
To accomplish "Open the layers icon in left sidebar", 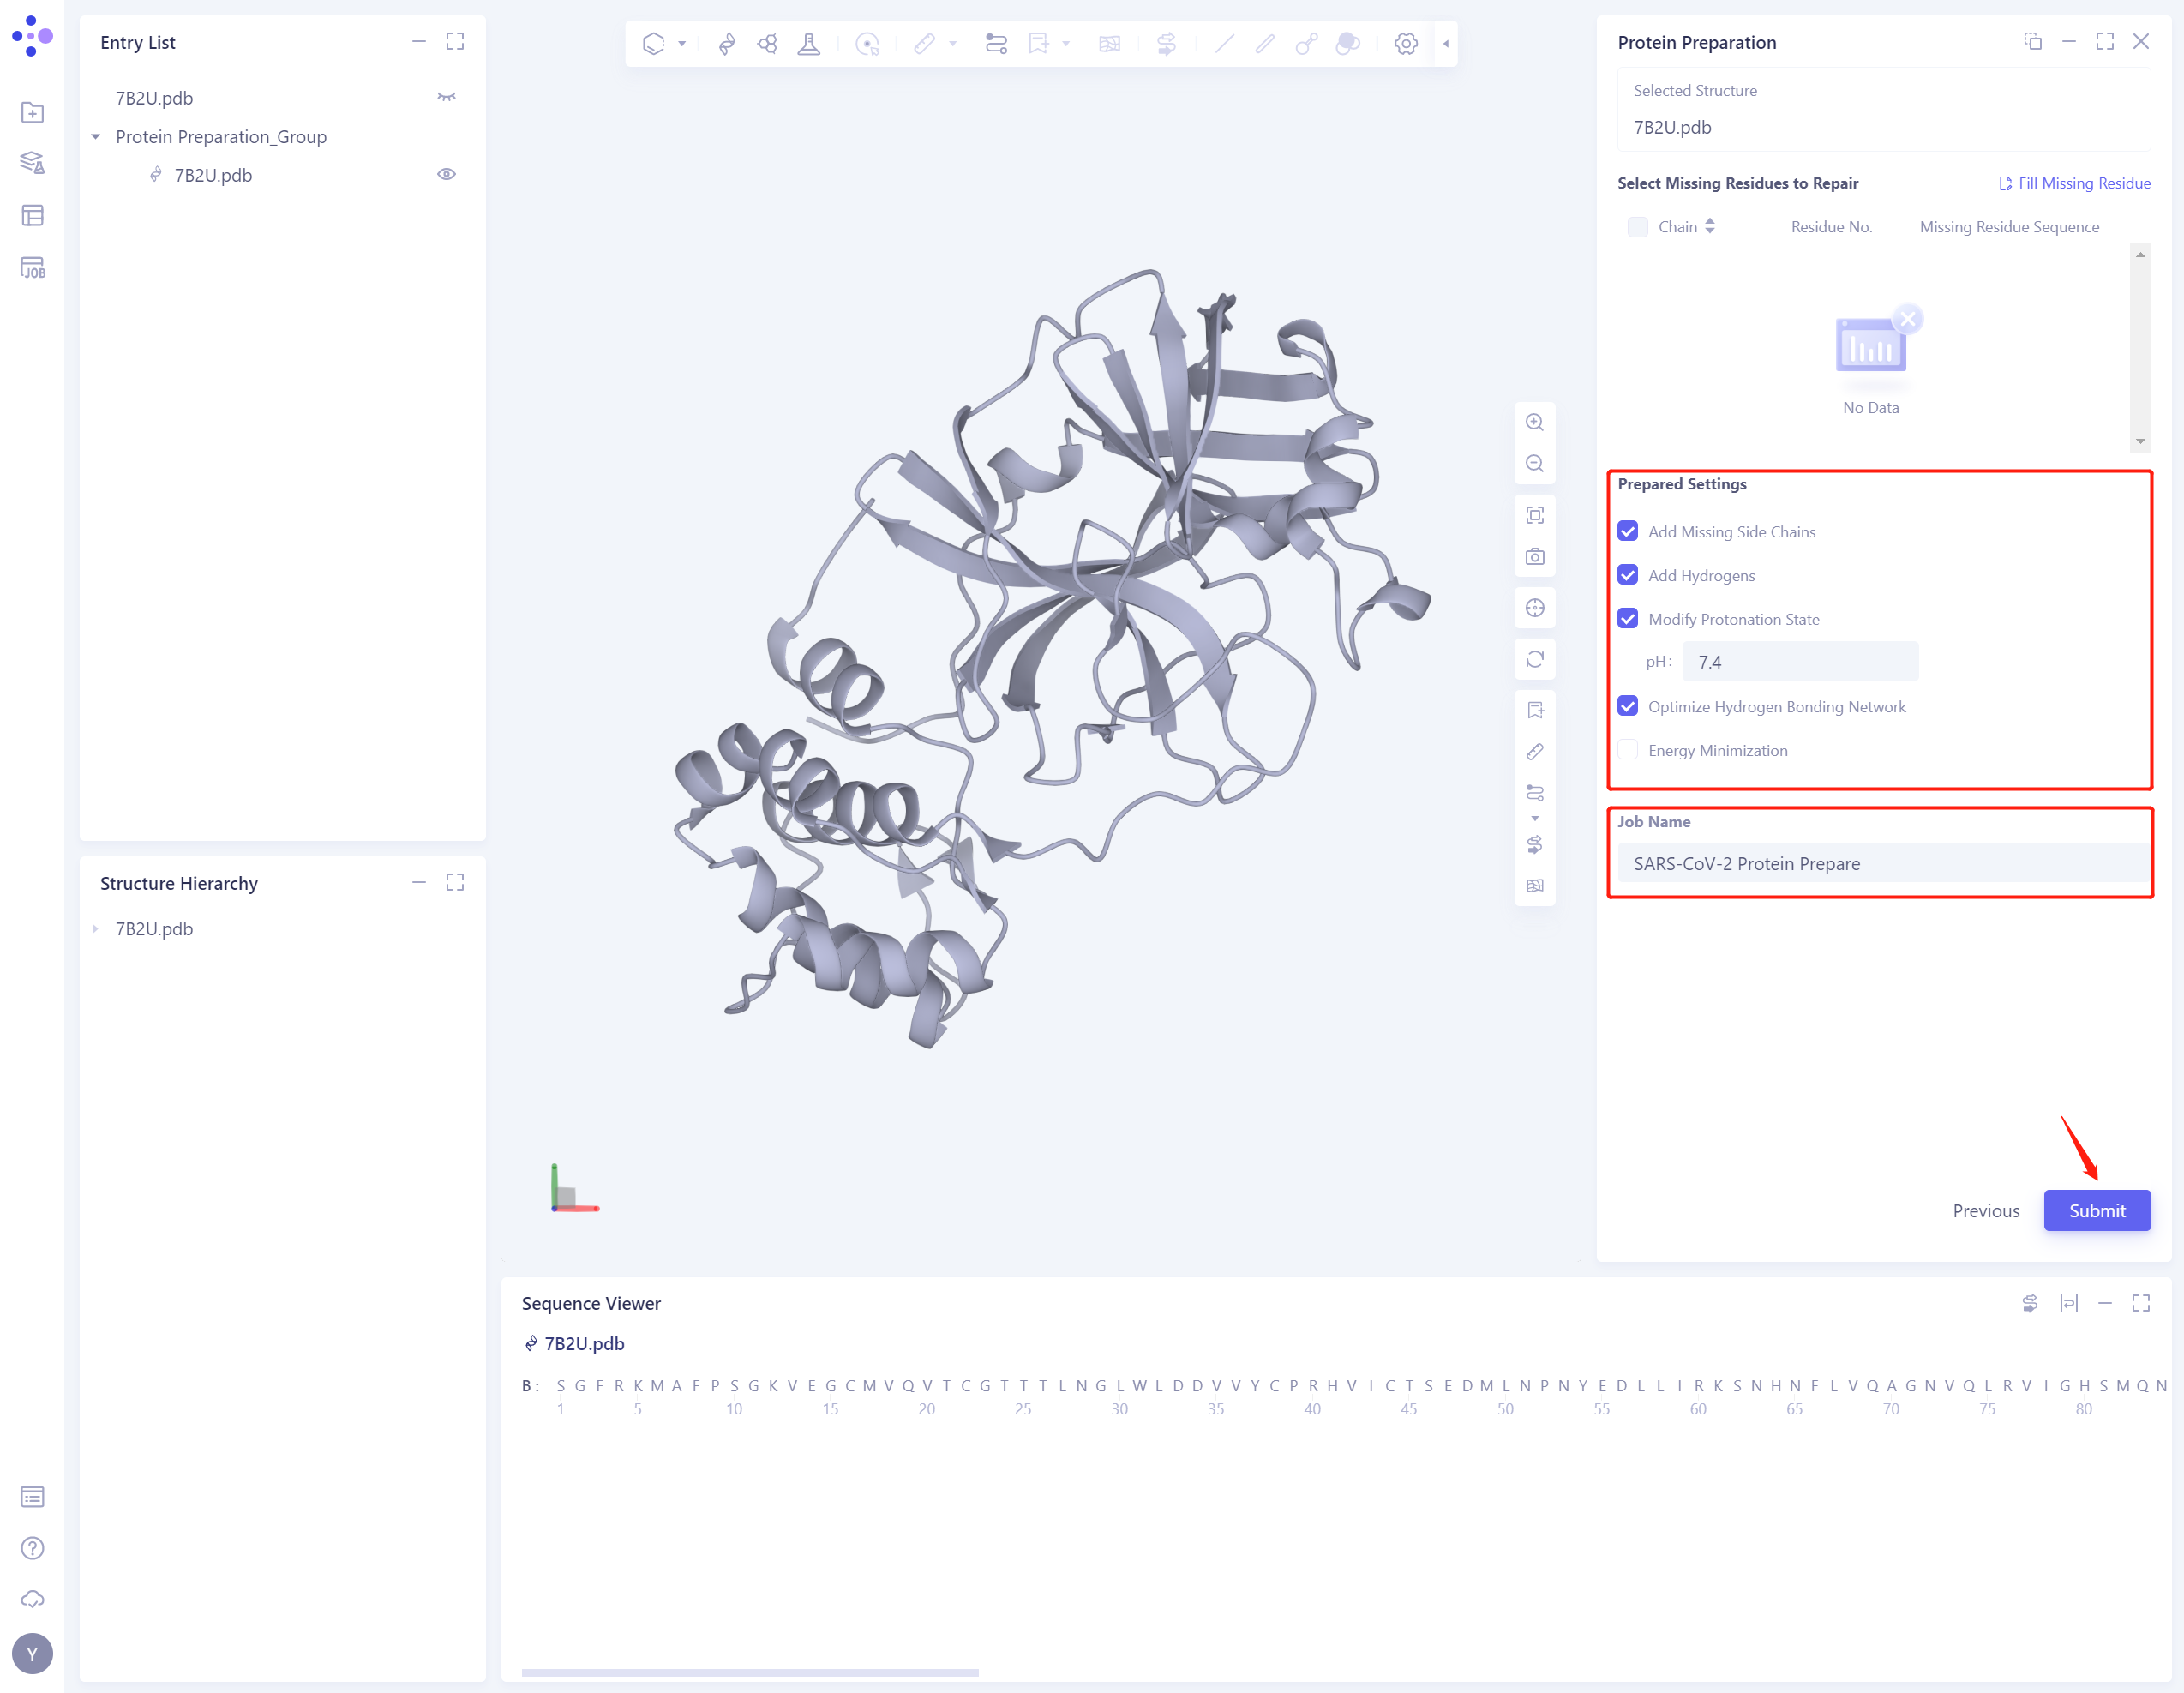I will (32, 163).
